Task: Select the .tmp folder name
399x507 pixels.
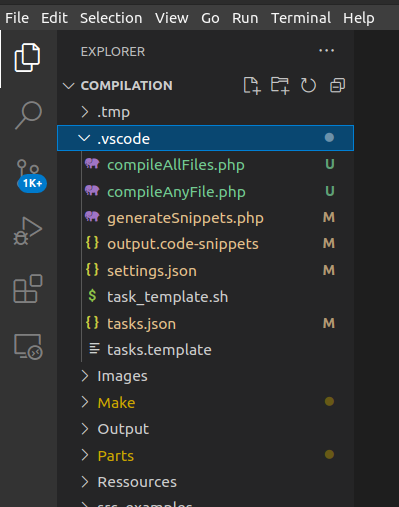Action: pyautogui.click(x=113, y=112)
